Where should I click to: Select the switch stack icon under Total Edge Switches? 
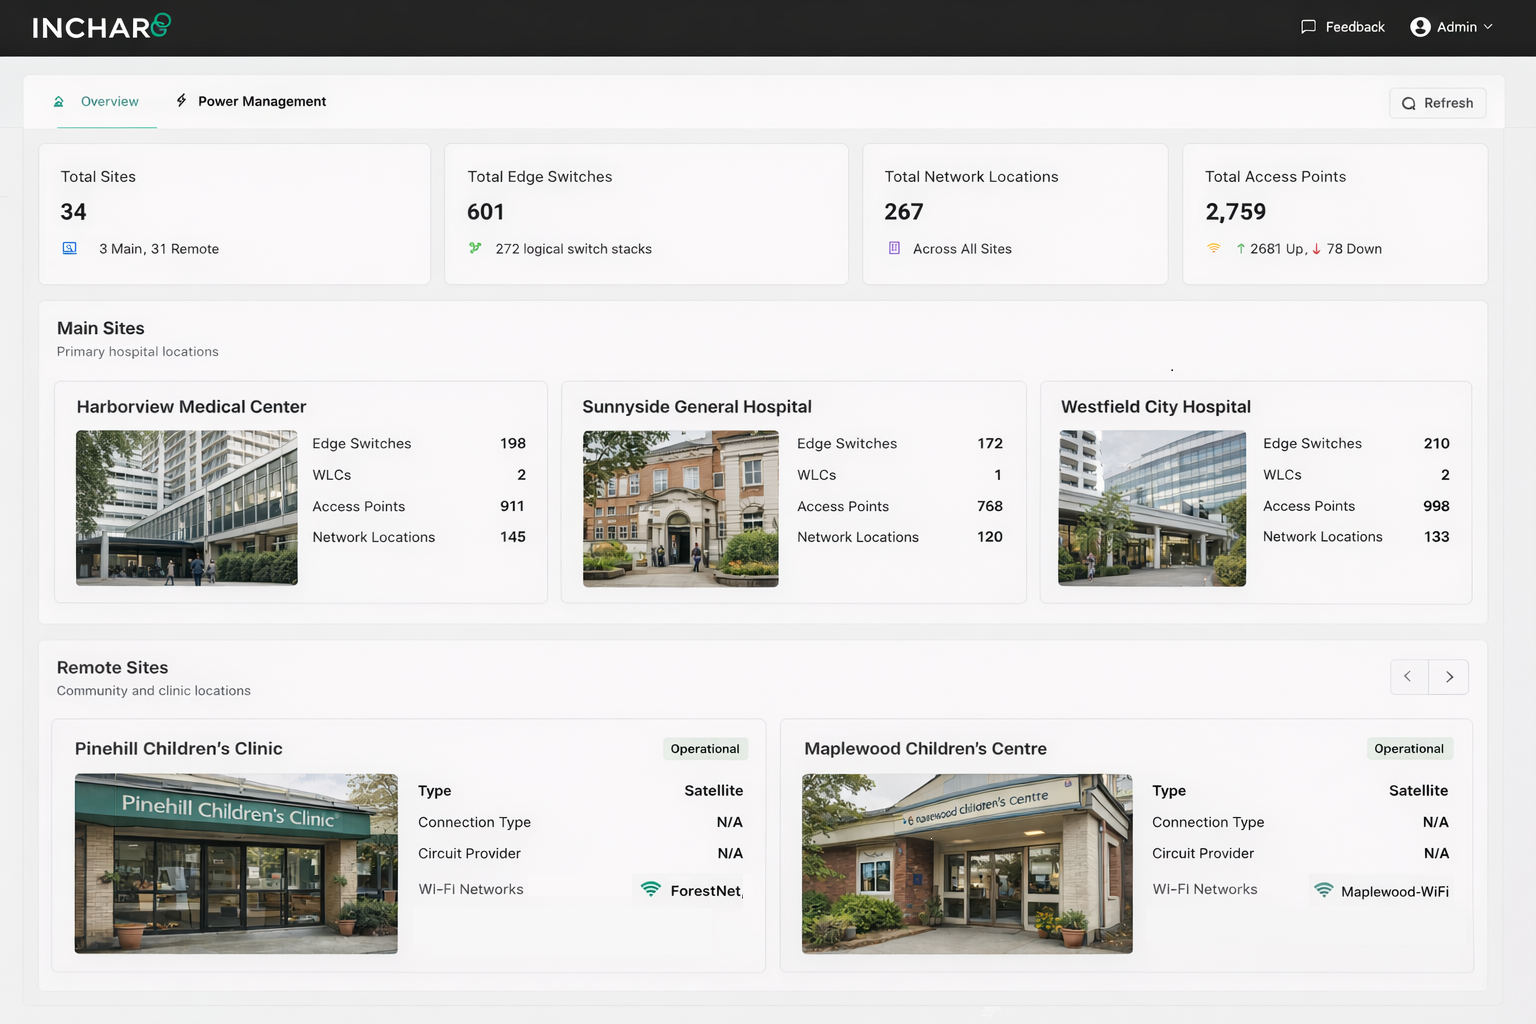point(476,248)
